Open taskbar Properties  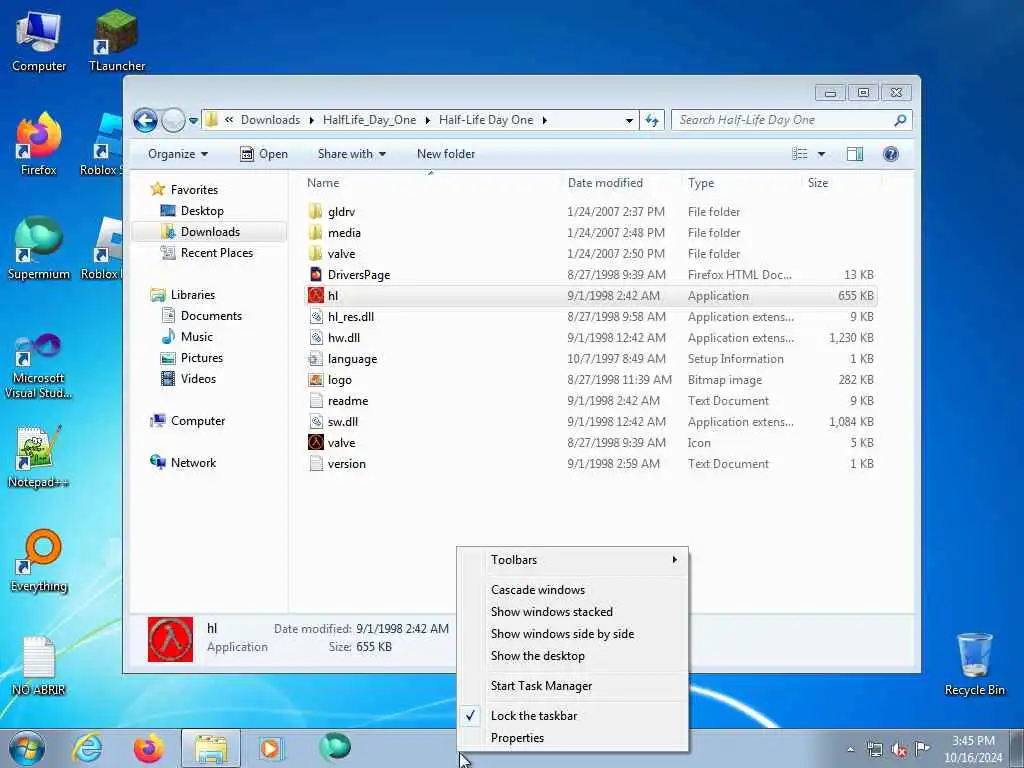click(x=573, y=738)
